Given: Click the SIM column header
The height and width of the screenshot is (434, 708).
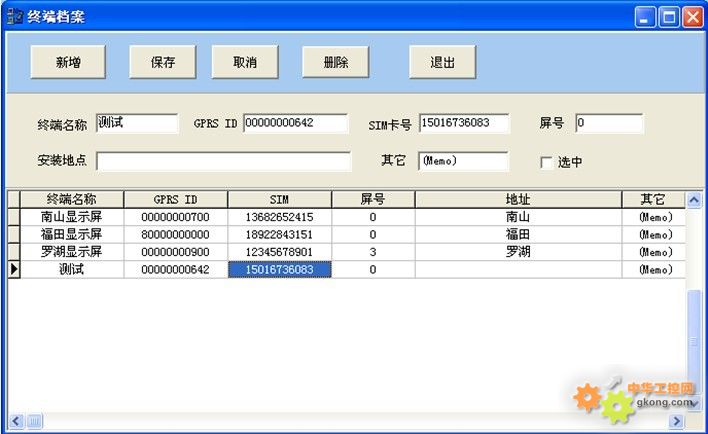Looking at the screenshot, I should pyautogui.click(x=279, y=199).
